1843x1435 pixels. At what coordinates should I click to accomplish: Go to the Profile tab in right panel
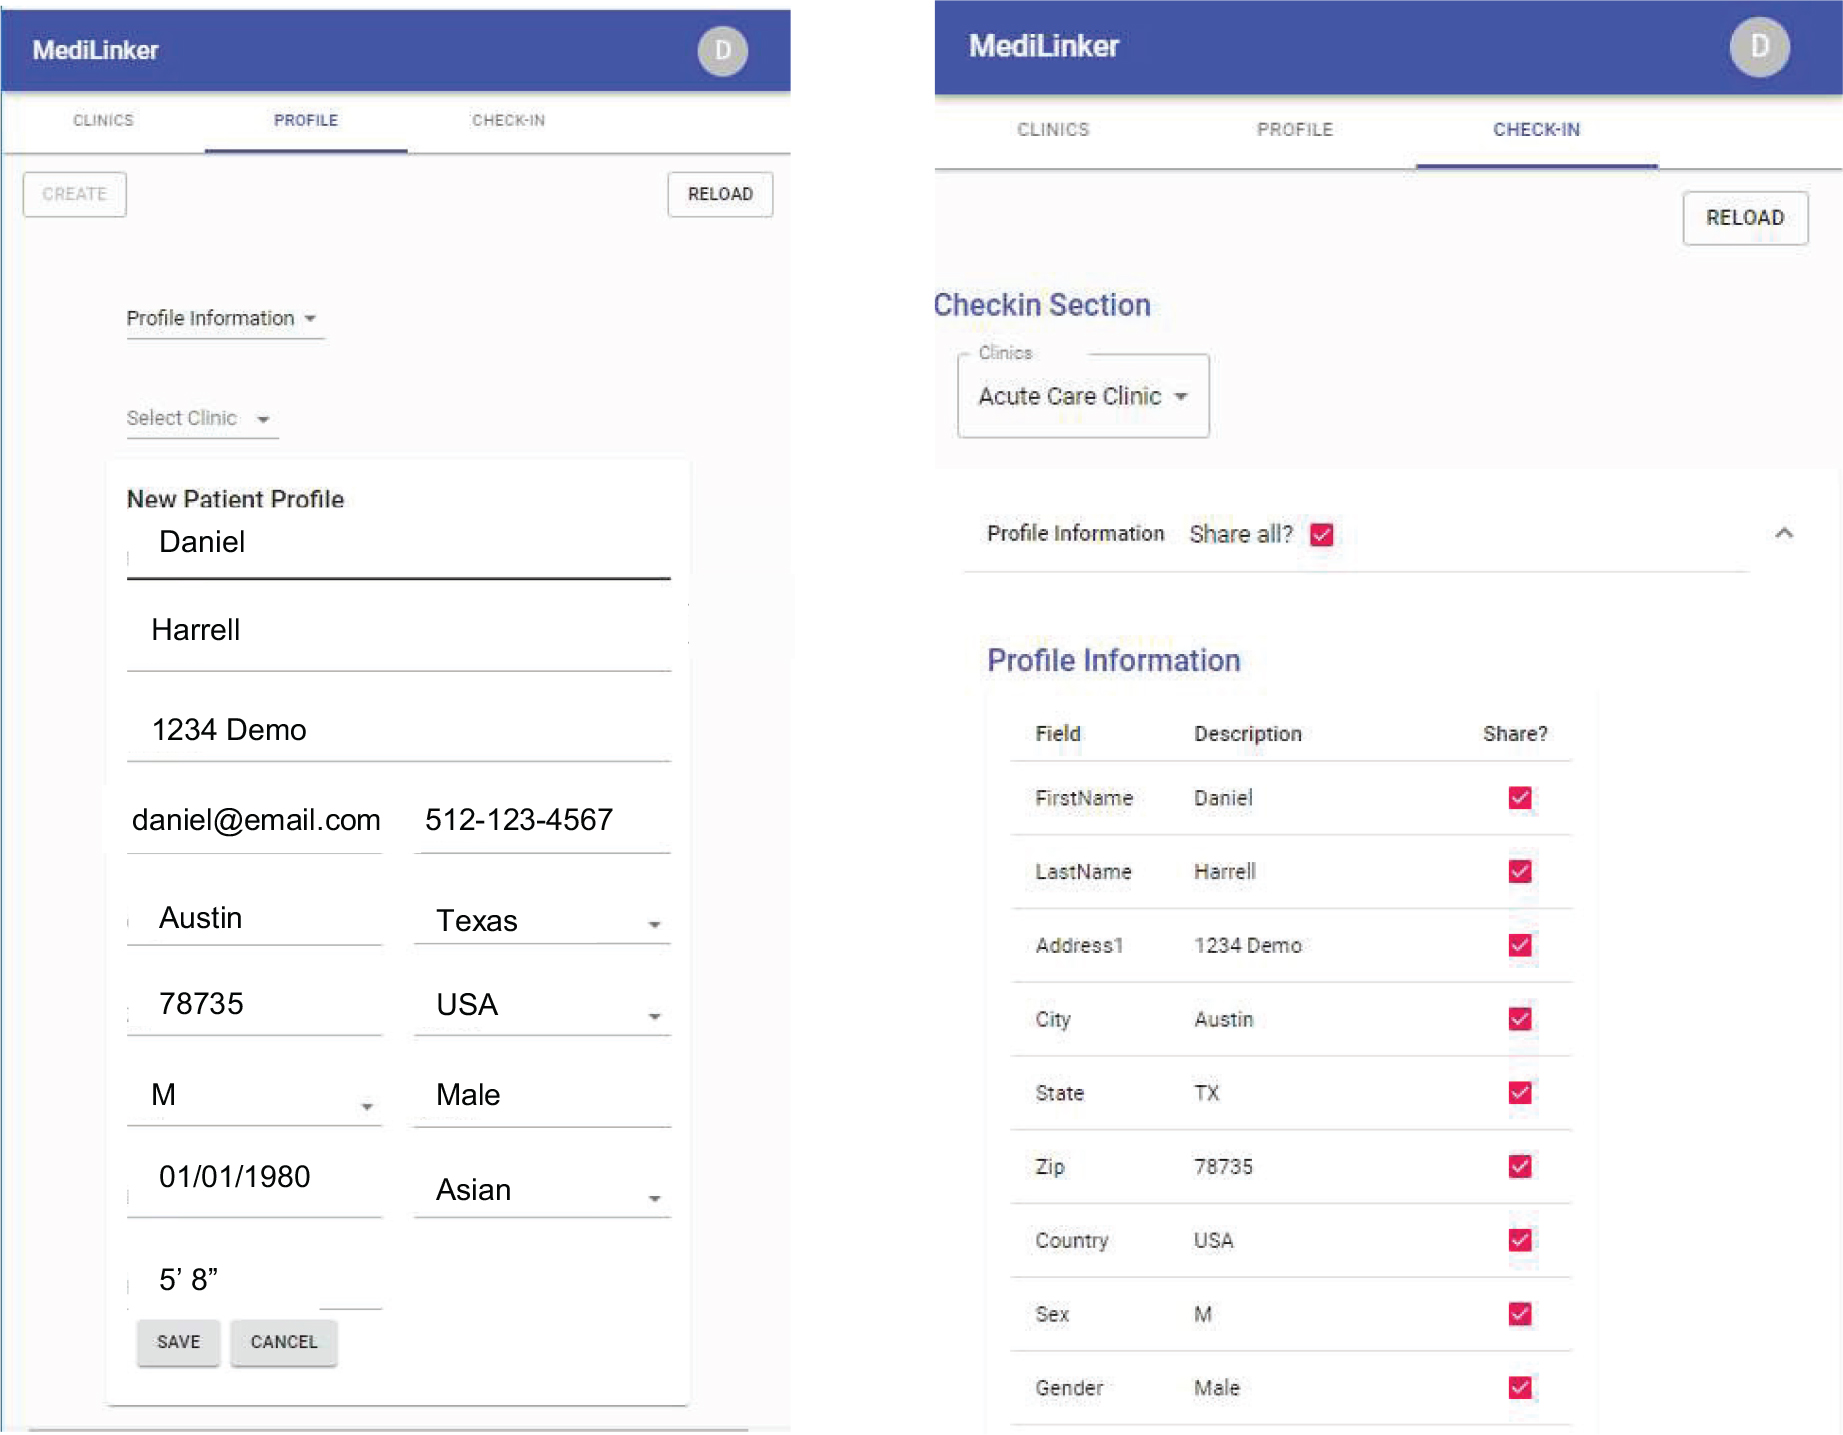click(x=1294, y=130)
